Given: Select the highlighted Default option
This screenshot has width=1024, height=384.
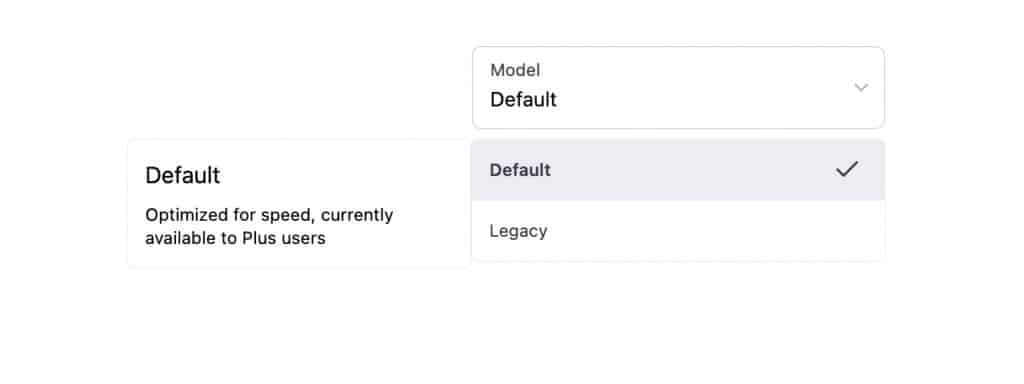Looking at the screenshot, I should pos(678,170).
